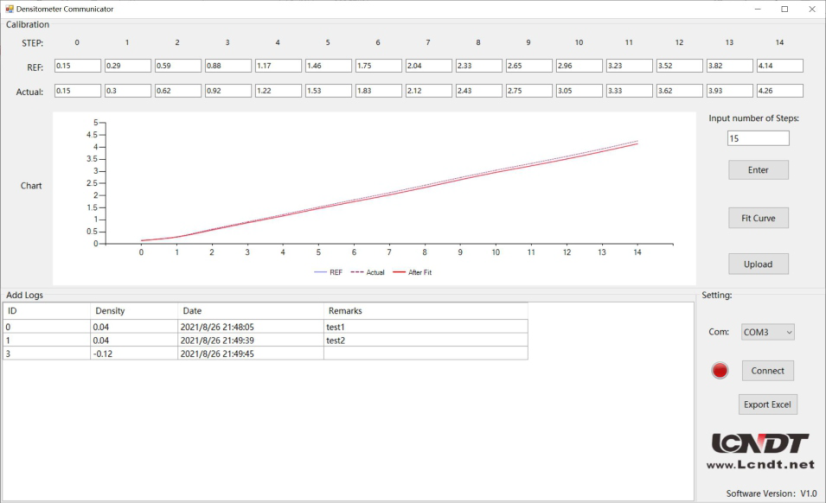The width and height of the screenshot is (826, 503).
Task: Select the ID 3 cell in logs
Action: tap(47, 353)
